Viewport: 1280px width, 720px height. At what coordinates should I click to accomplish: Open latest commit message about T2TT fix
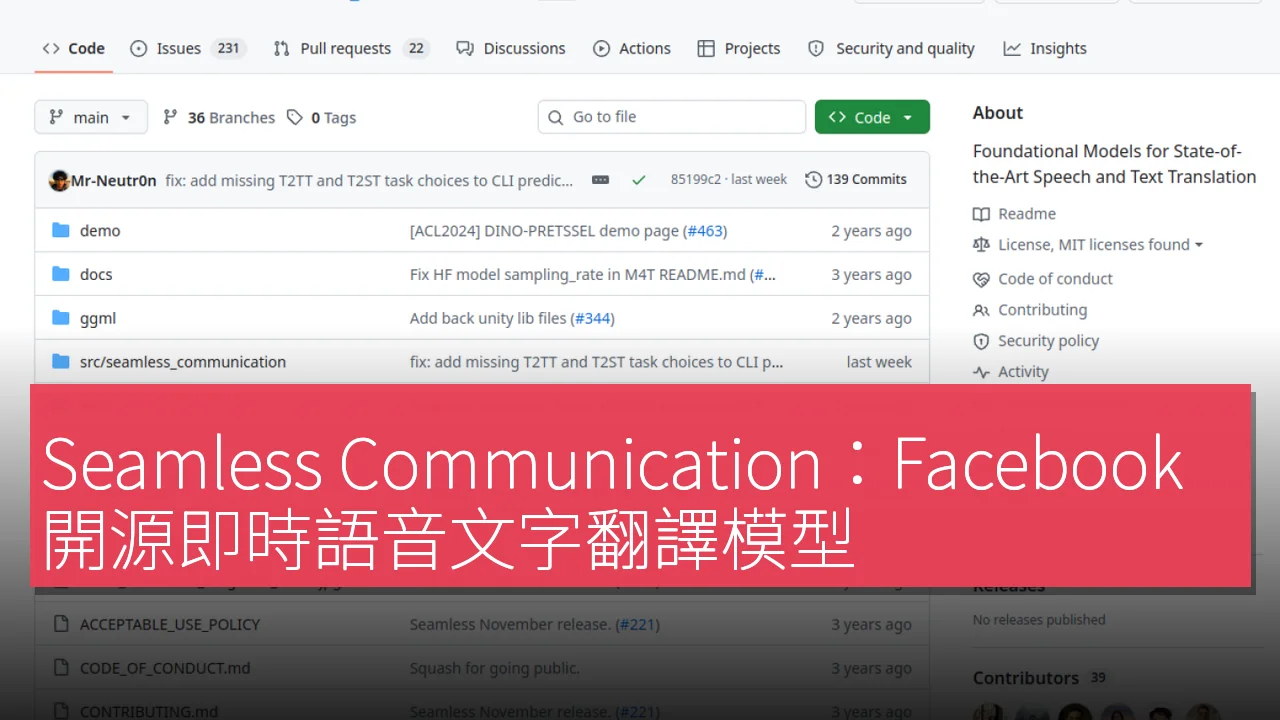369,180
